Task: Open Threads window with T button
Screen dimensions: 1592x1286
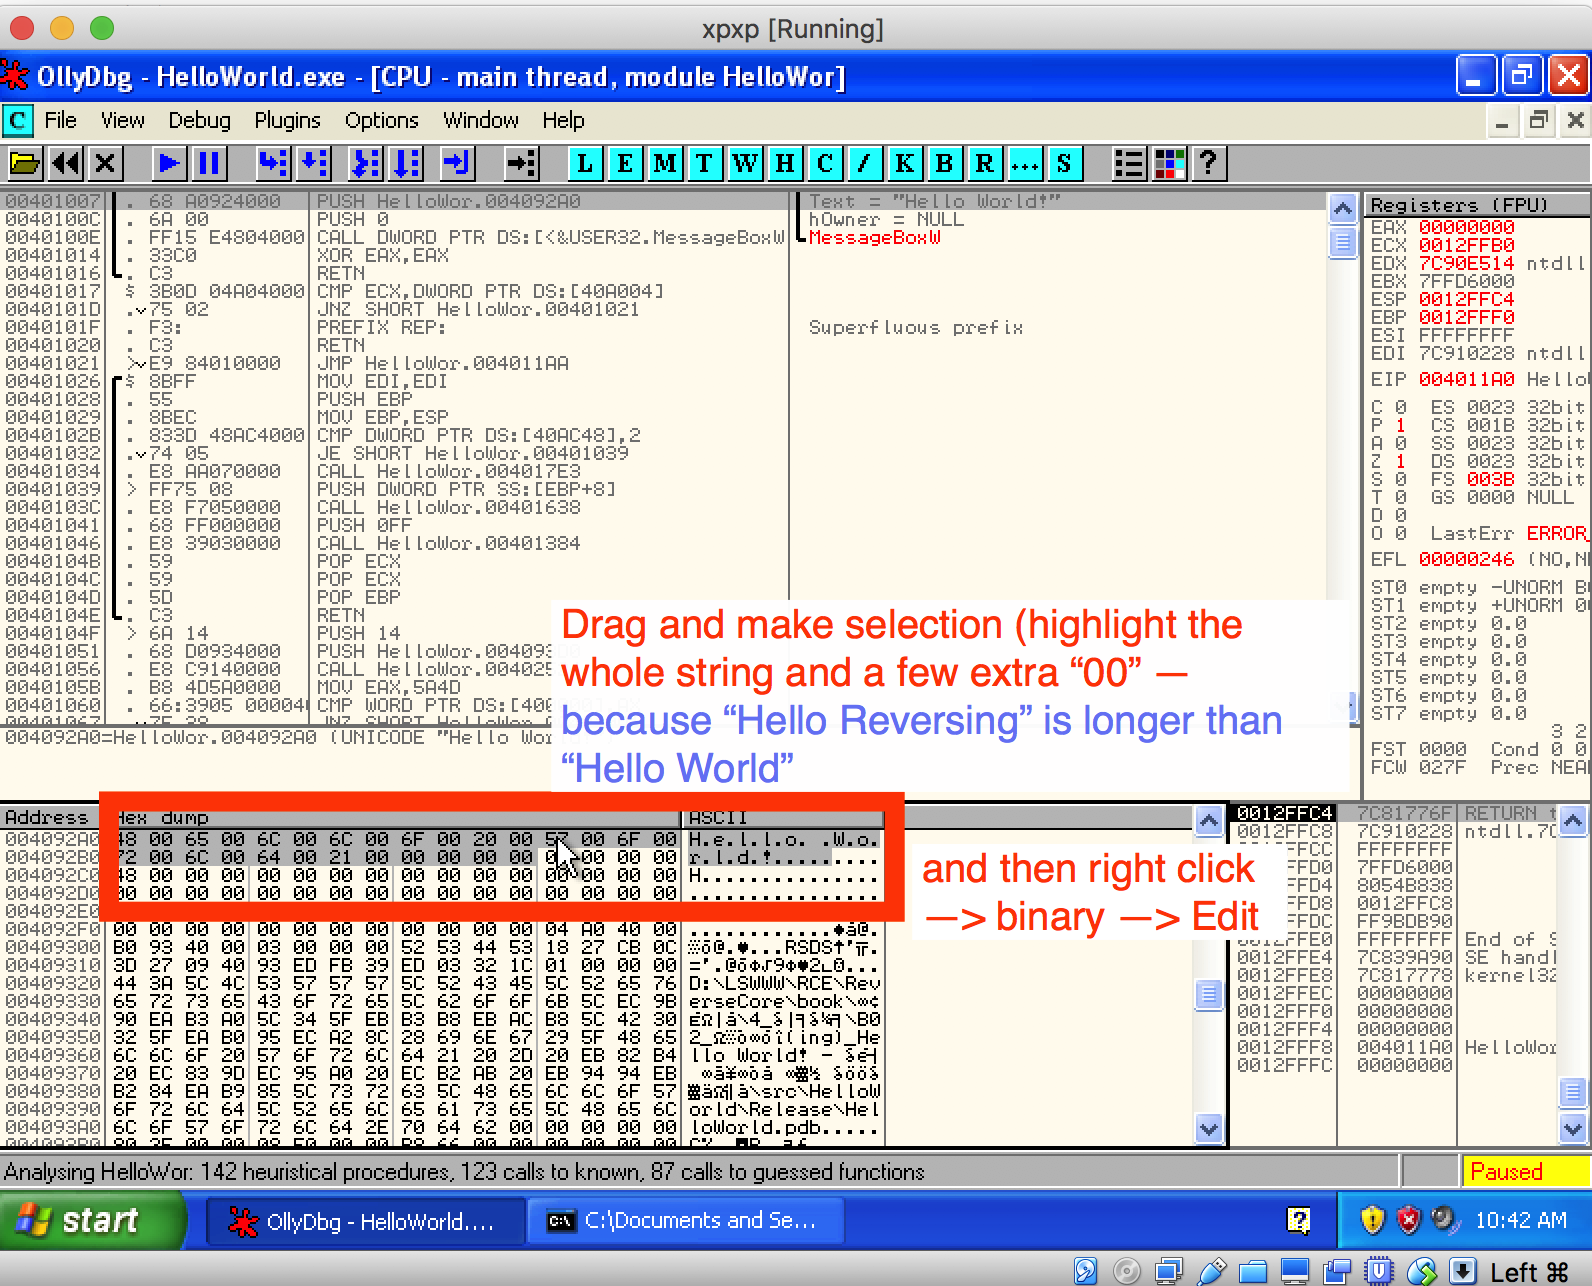Action: pos(705,163)
